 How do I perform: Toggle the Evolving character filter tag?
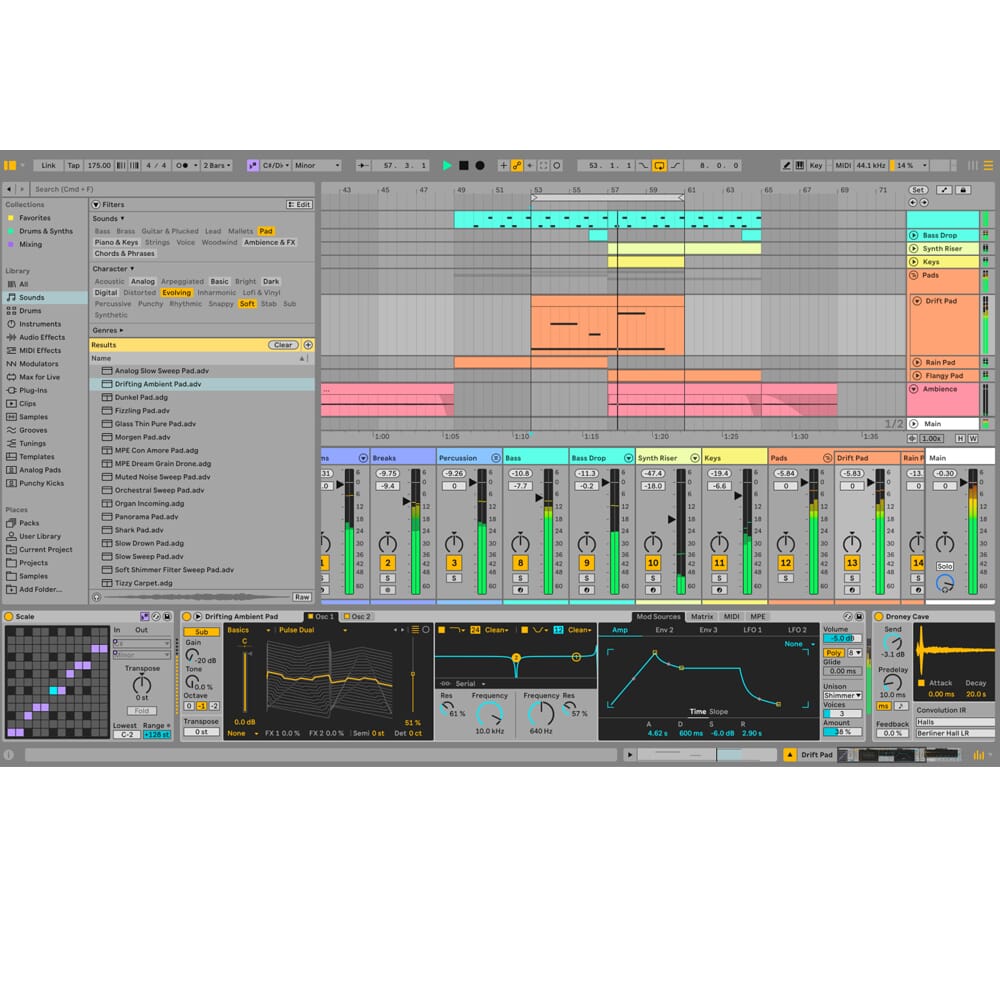(176, 293)
